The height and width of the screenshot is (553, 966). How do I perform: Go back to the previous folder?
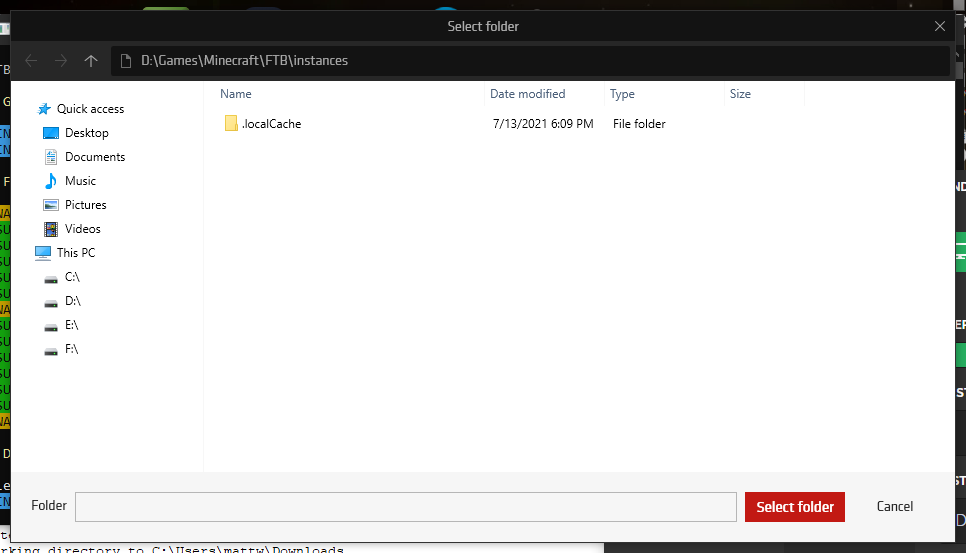[31, 60]
